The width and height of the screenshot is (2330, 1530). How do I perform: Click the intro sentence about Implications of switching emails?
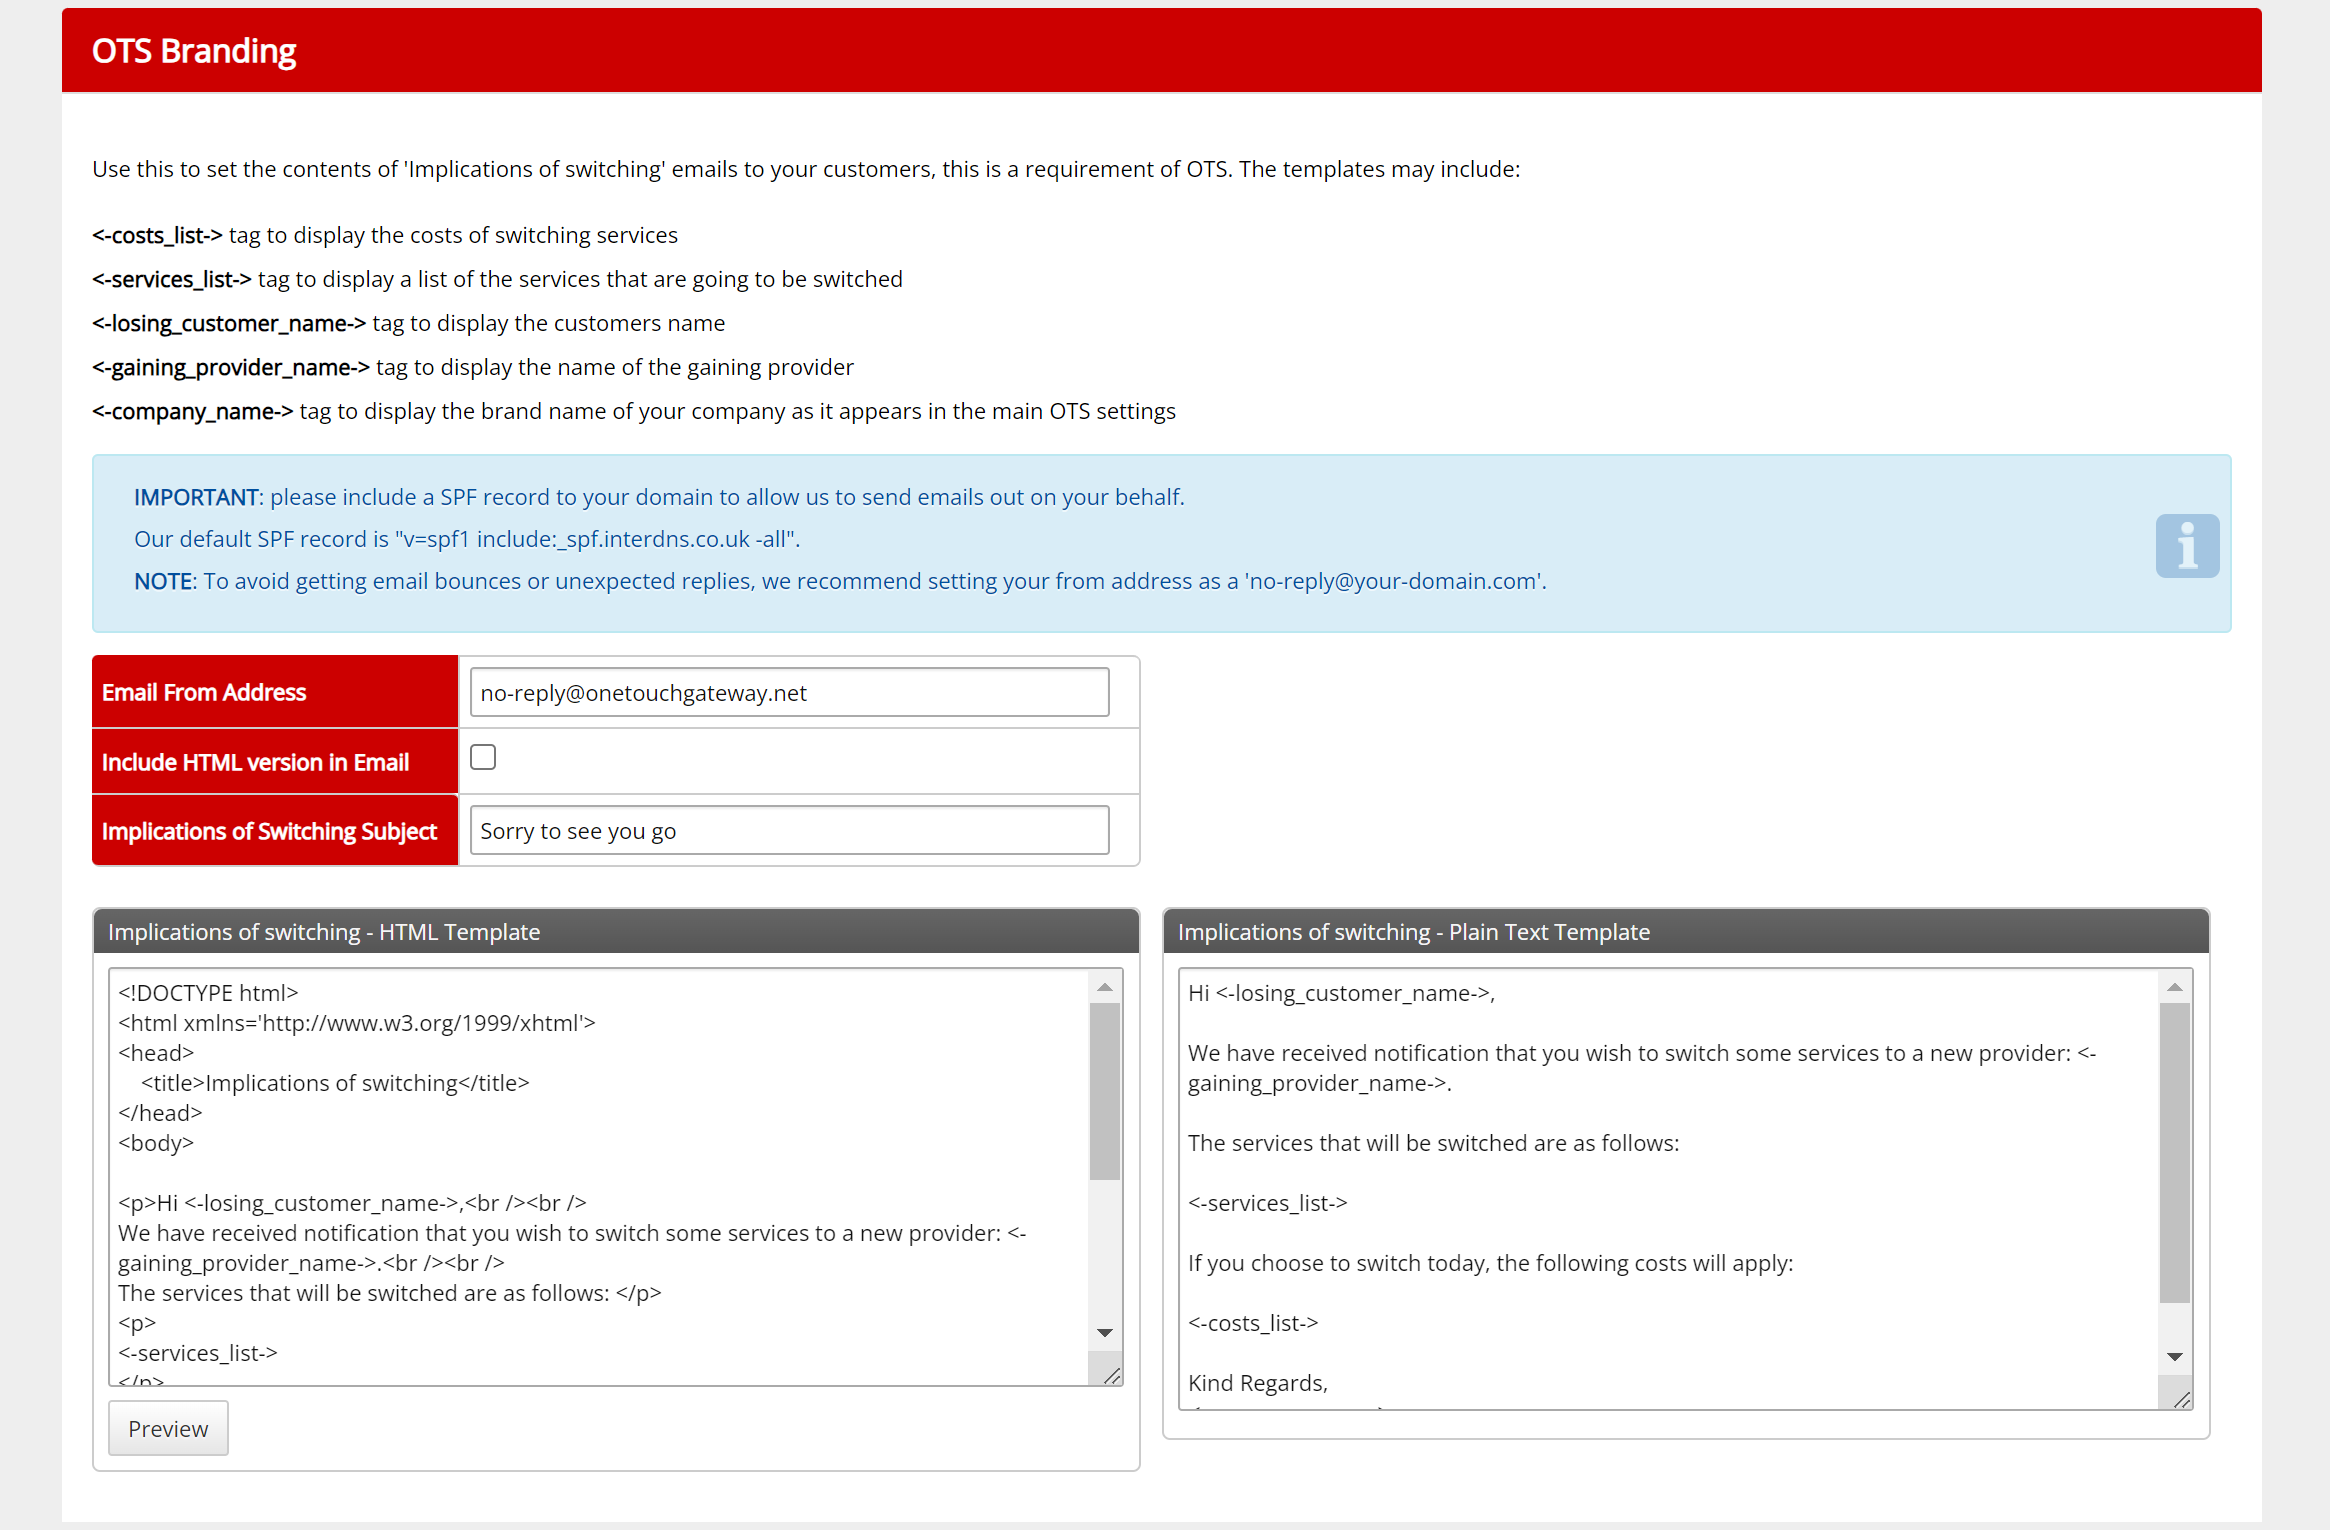coord(806,169)
